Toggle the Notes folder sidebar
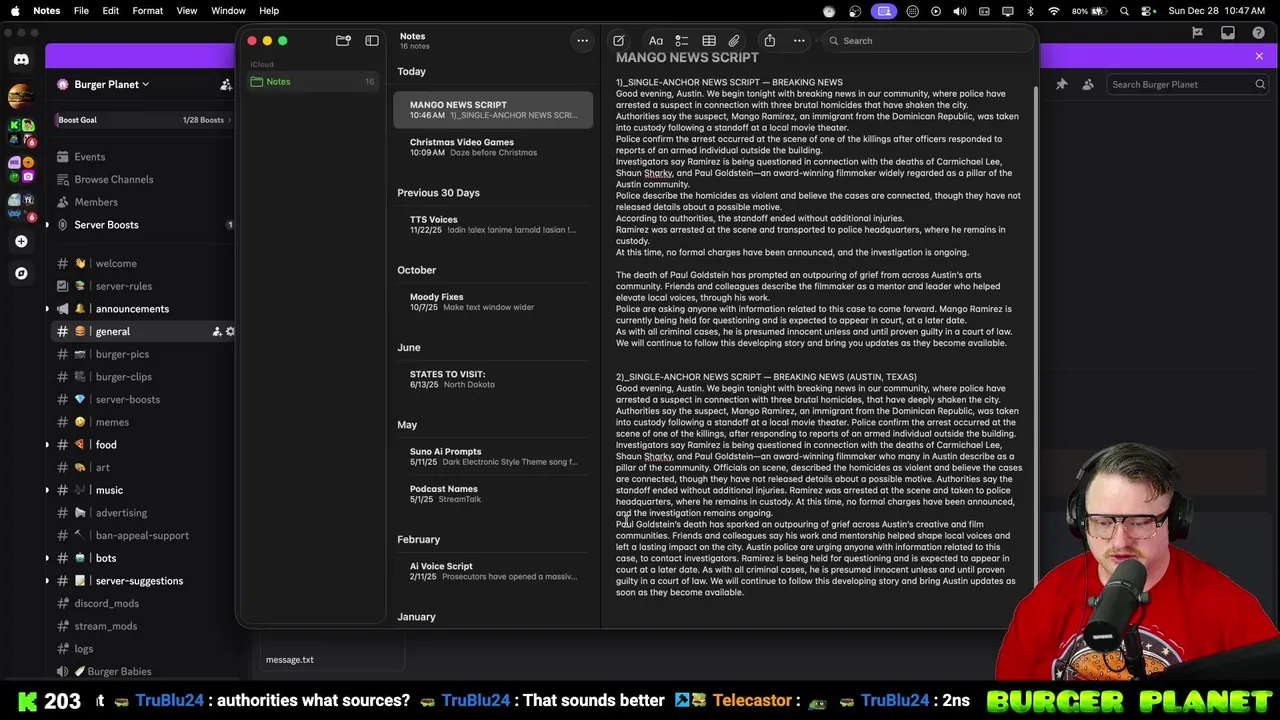Image resolution: width=1280 pixels, height=720 pixels. point(372,41)
